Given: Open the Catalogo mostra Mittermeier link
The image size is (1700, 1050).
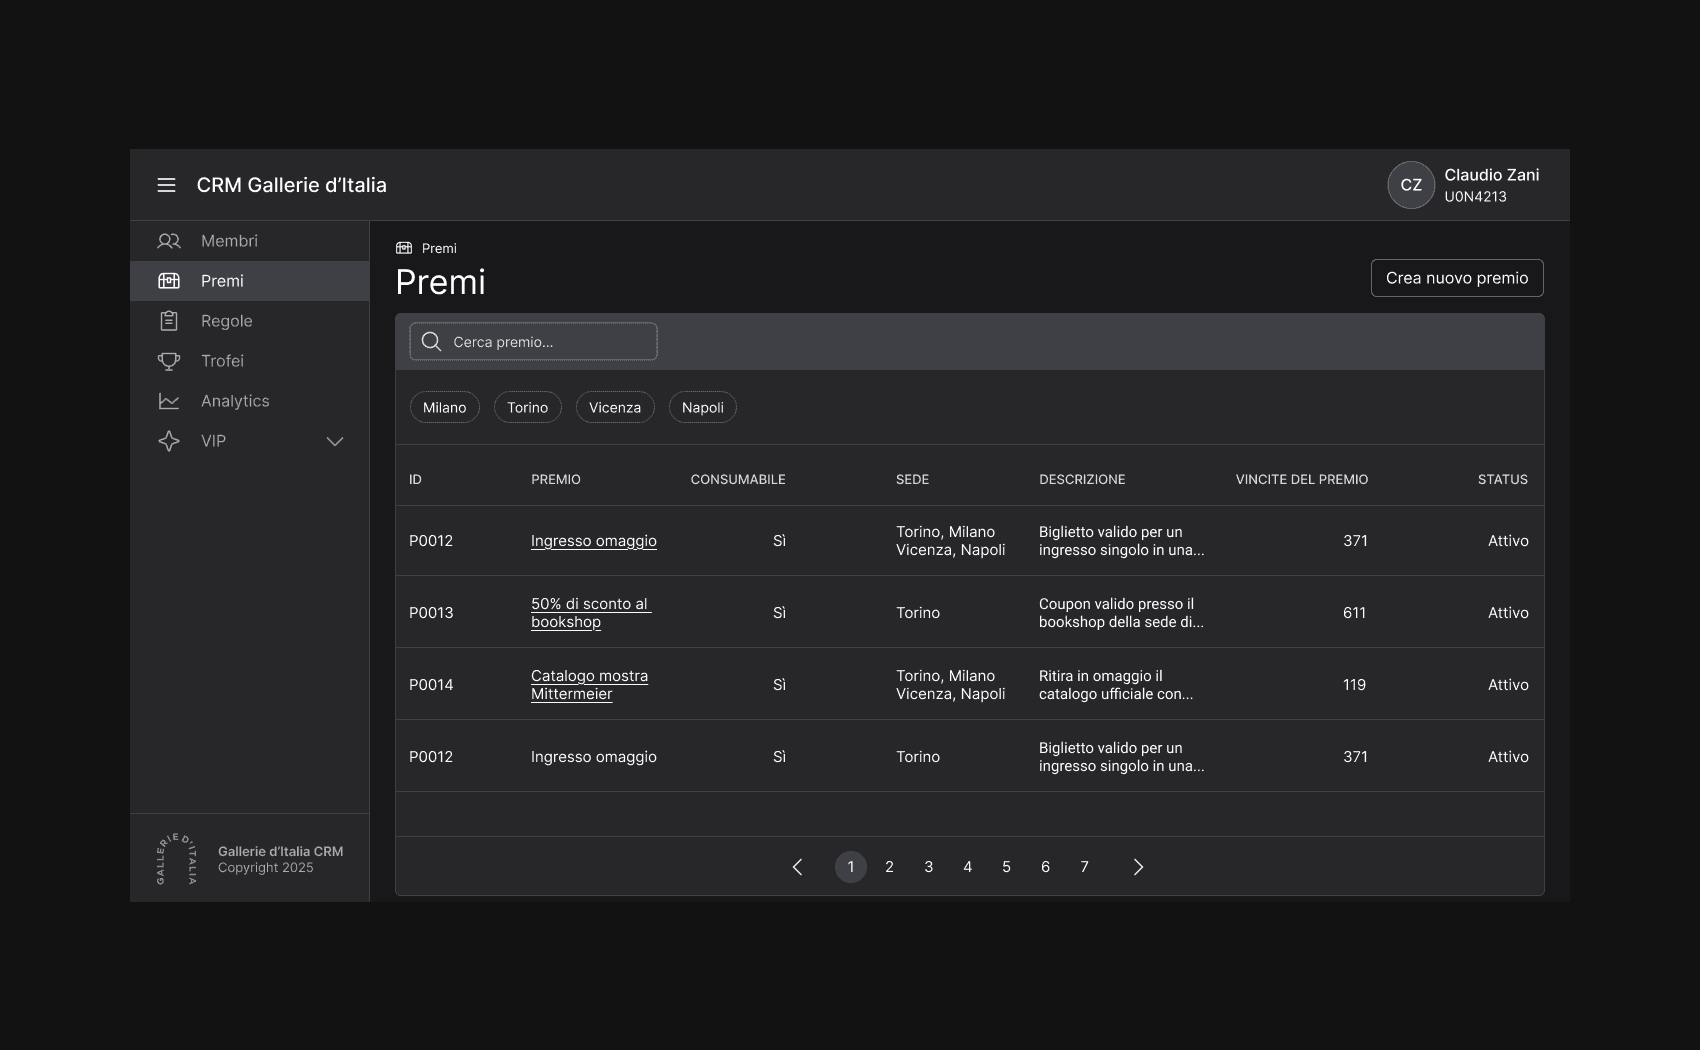Looking at the screenshot, I should pyautogui.click(x=589, y=685).
